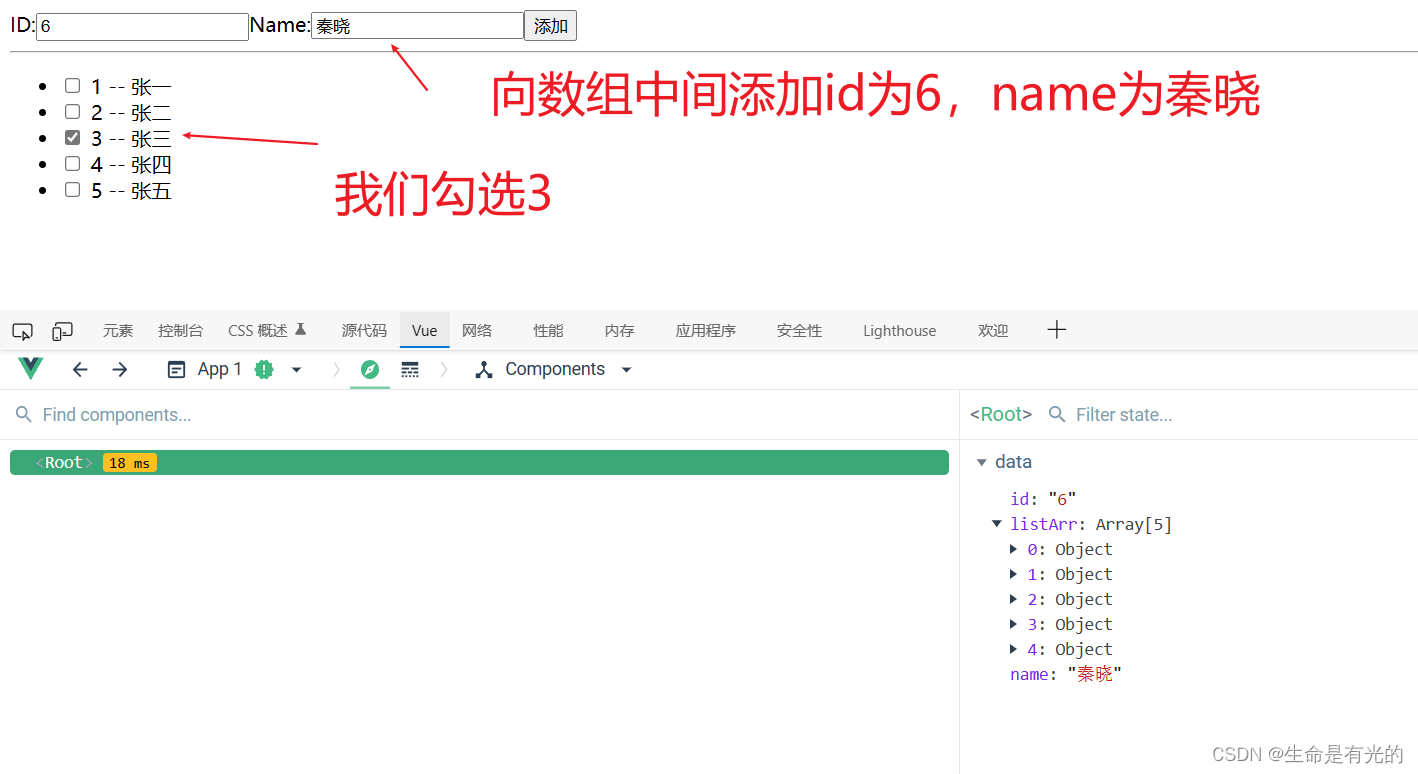Image resolution: width=1418 pixels, height=774 pixels.
Task: Click the Vue logo icon
Action: [x=31, y=369]
